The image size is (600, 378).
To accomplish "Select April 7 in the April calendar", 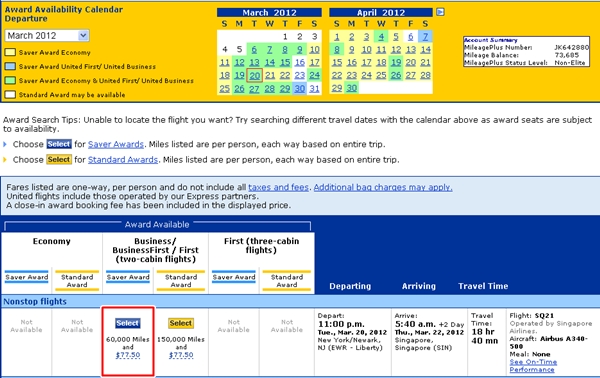I will click(425, 37).
